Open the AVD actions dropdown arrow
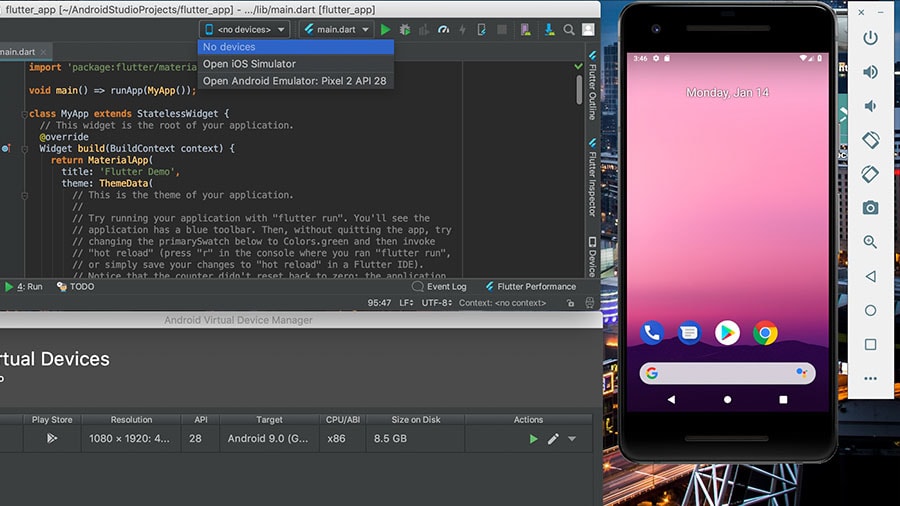The height and width of the screenshot is (506, 900). (572, 439)
